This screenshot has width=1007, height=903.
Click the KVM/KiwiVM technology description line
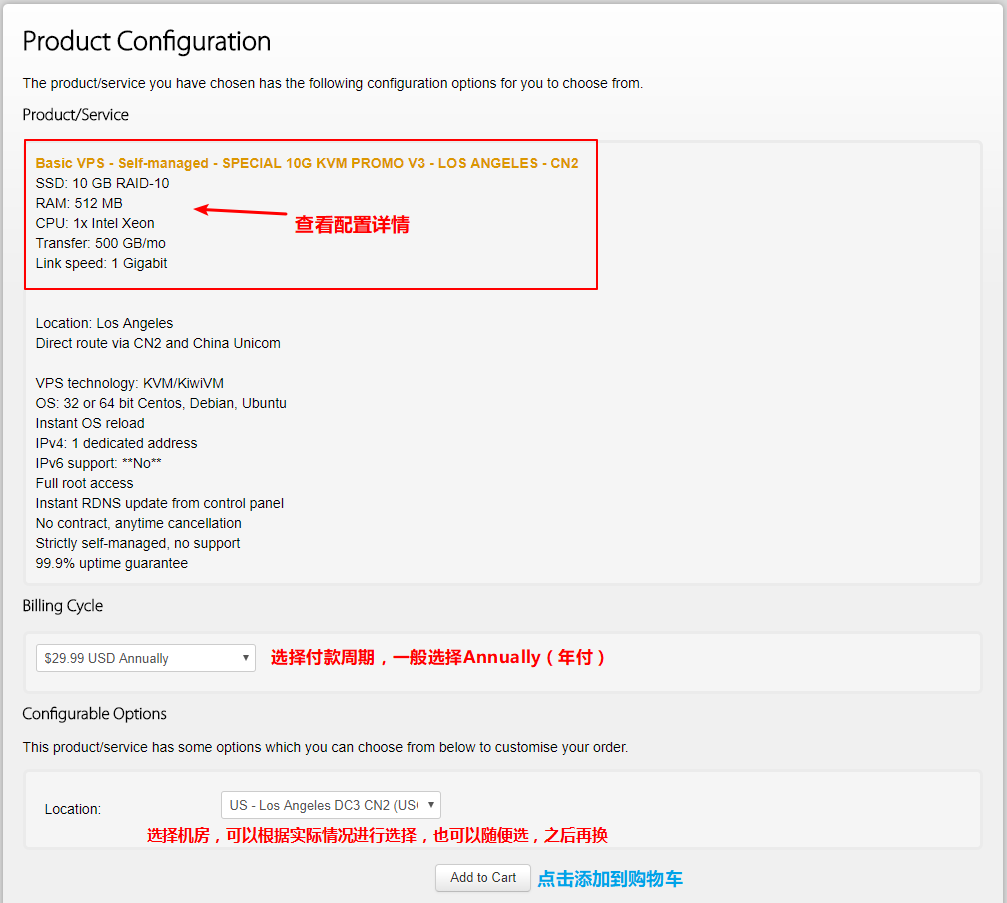coord(129,383)
